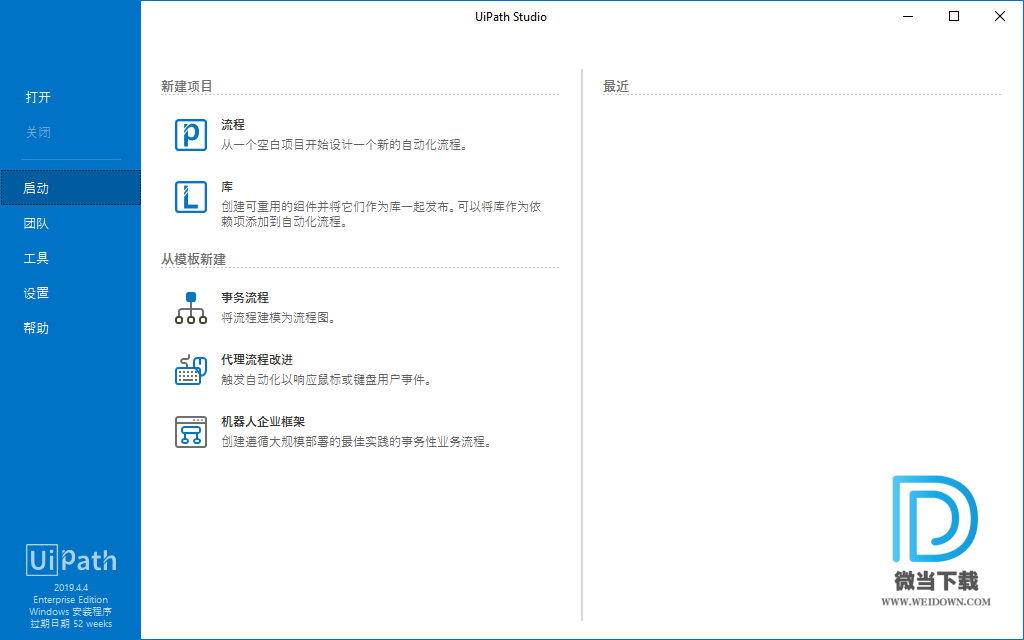
Task: Click description 触发自动化以响应鼠标或键盘用户事件
Action: pyautogui.click(x=327, y=380)
